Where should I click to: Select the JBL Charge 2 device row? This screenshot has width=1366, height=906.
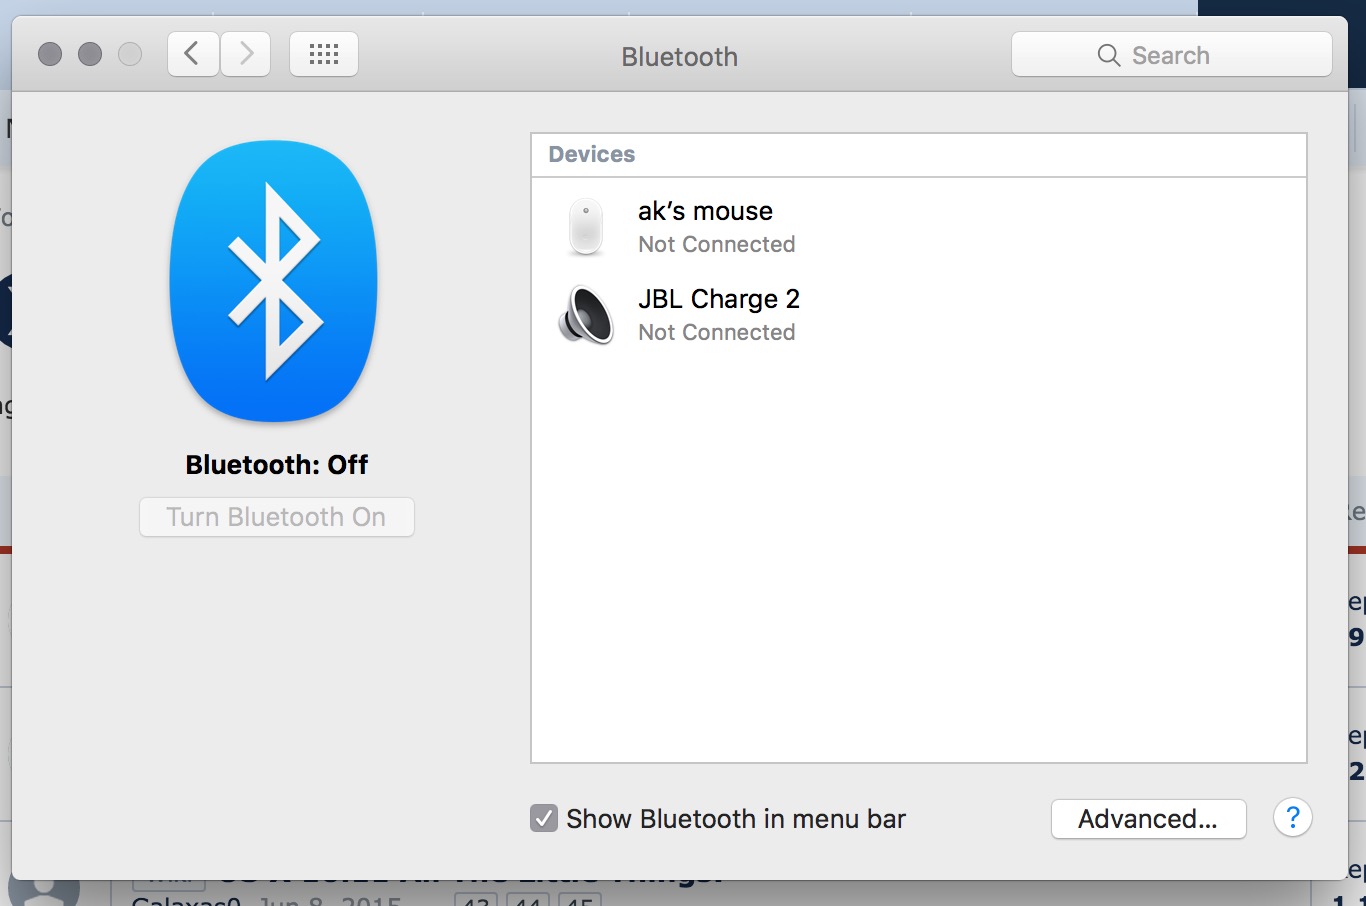coord(919,315)
